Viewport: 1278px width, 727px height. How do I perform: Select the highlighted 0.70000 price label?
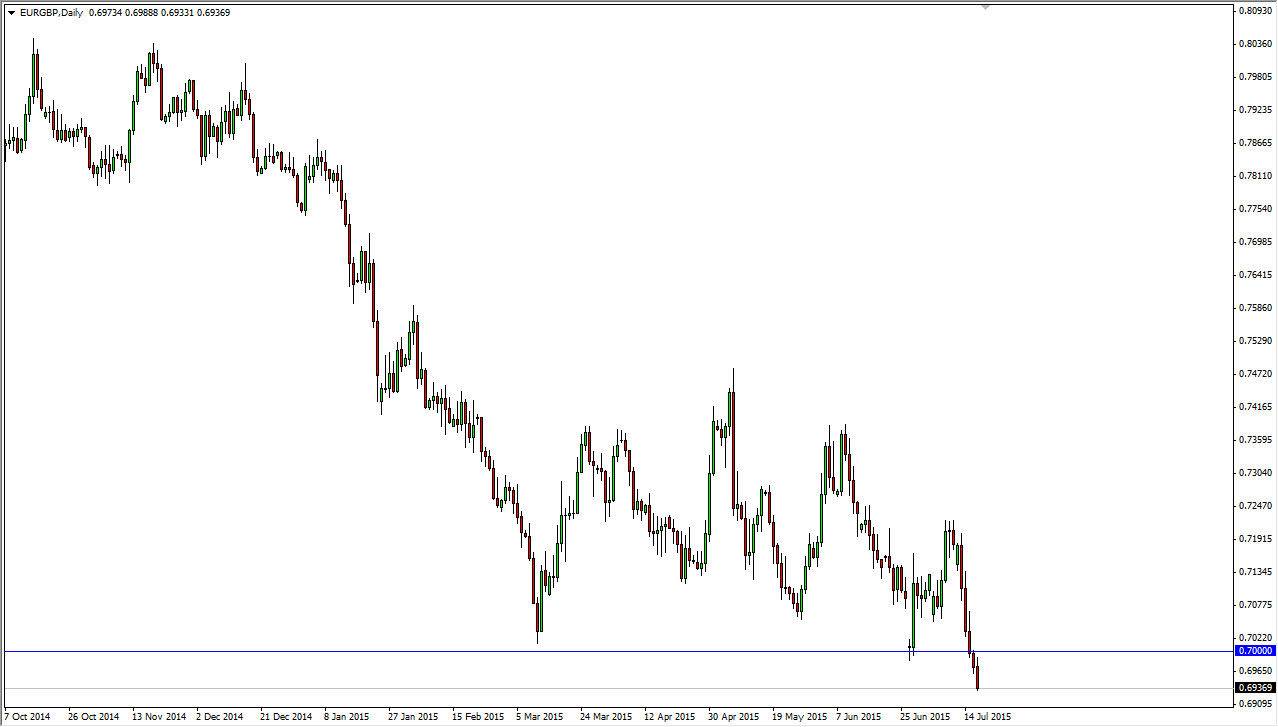(x=1254, y=650)
